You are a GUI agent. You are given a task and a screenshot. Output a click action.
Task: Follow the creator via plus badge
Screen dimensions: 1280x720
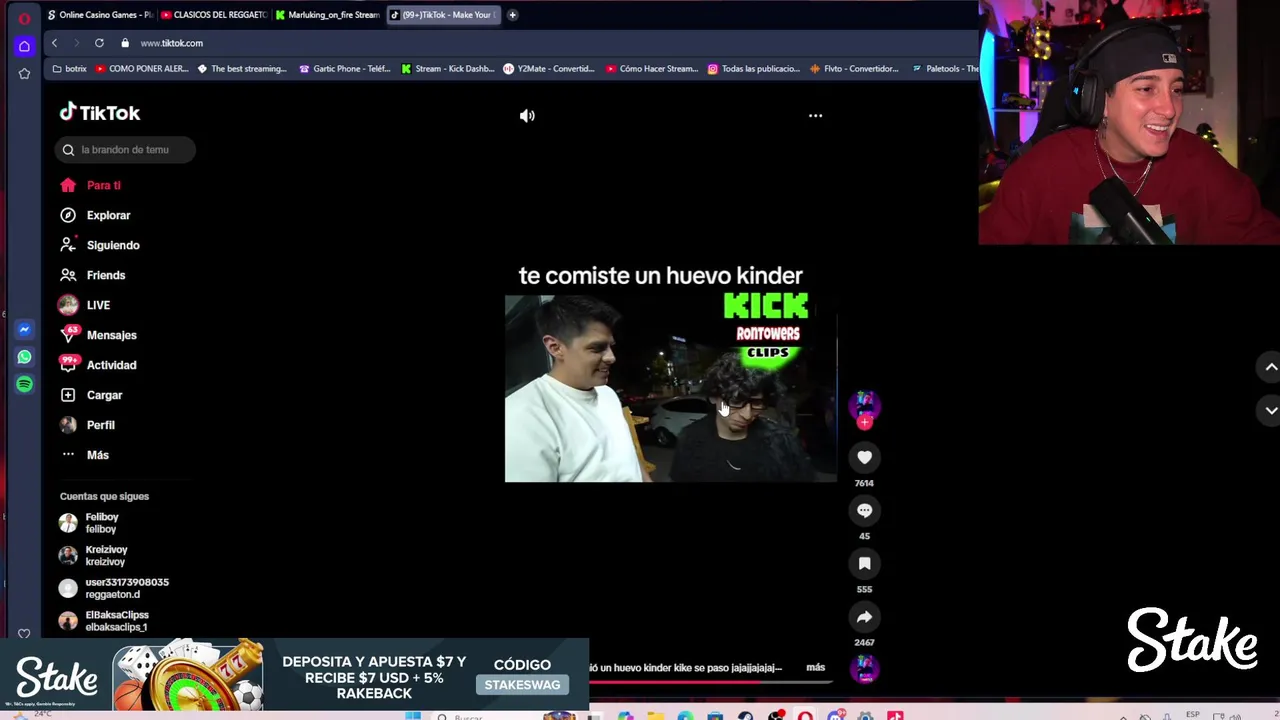click(864, 422)
